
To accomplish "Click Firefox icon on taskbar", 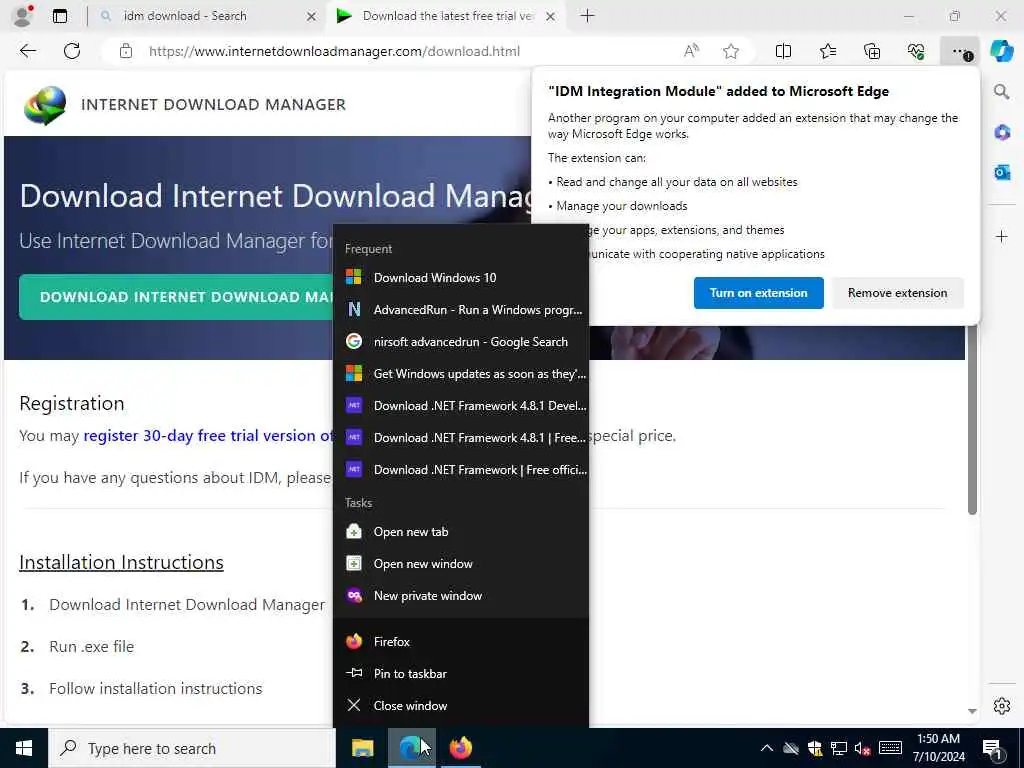I will [x=460, y=748].
